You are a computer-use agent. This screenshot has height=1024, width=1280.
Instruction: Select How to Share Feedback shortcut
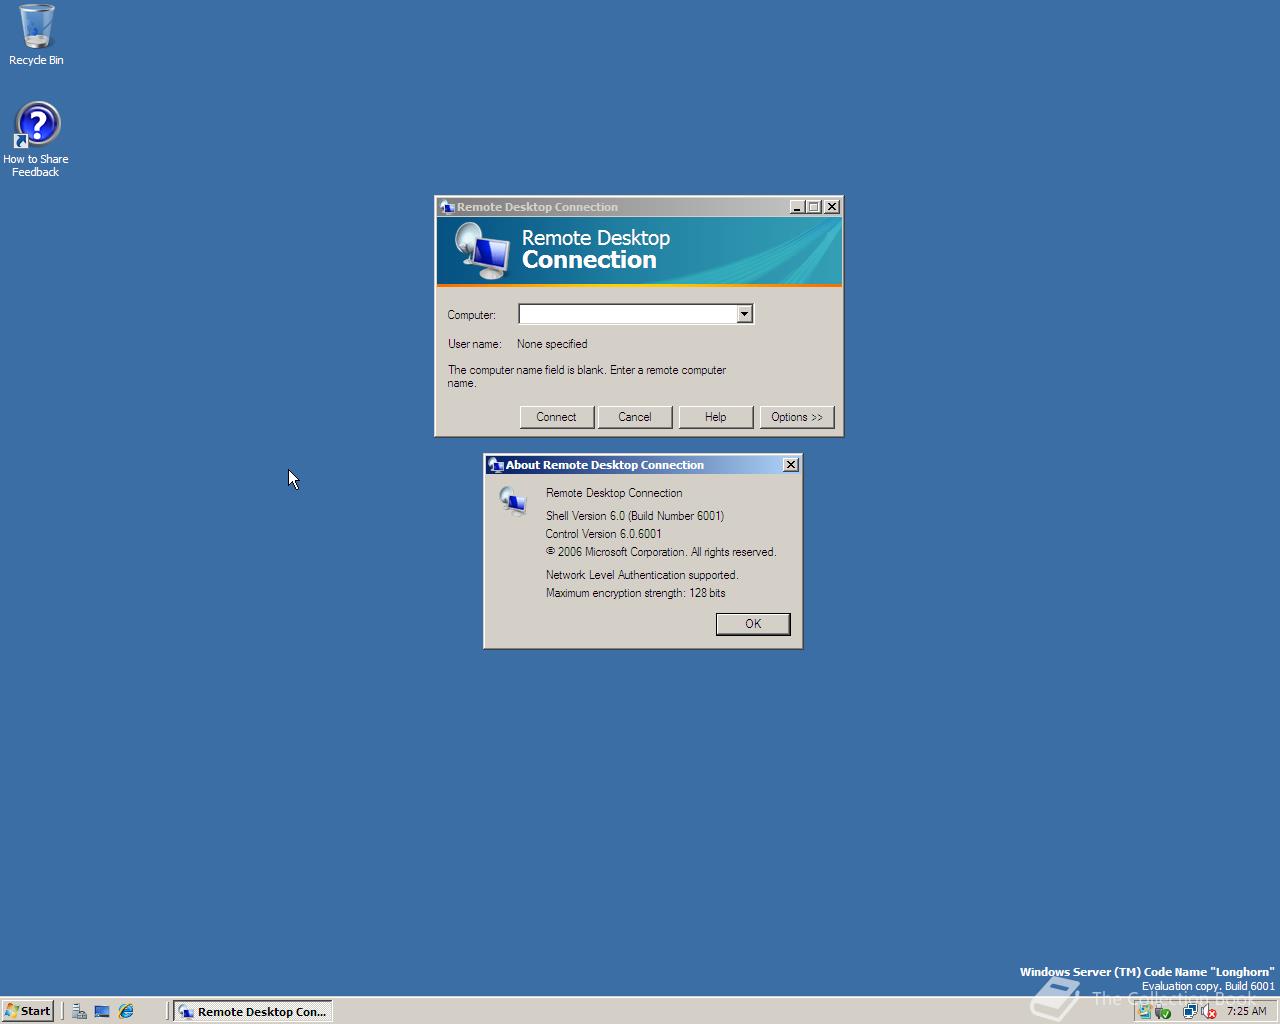tap(36, 140)
